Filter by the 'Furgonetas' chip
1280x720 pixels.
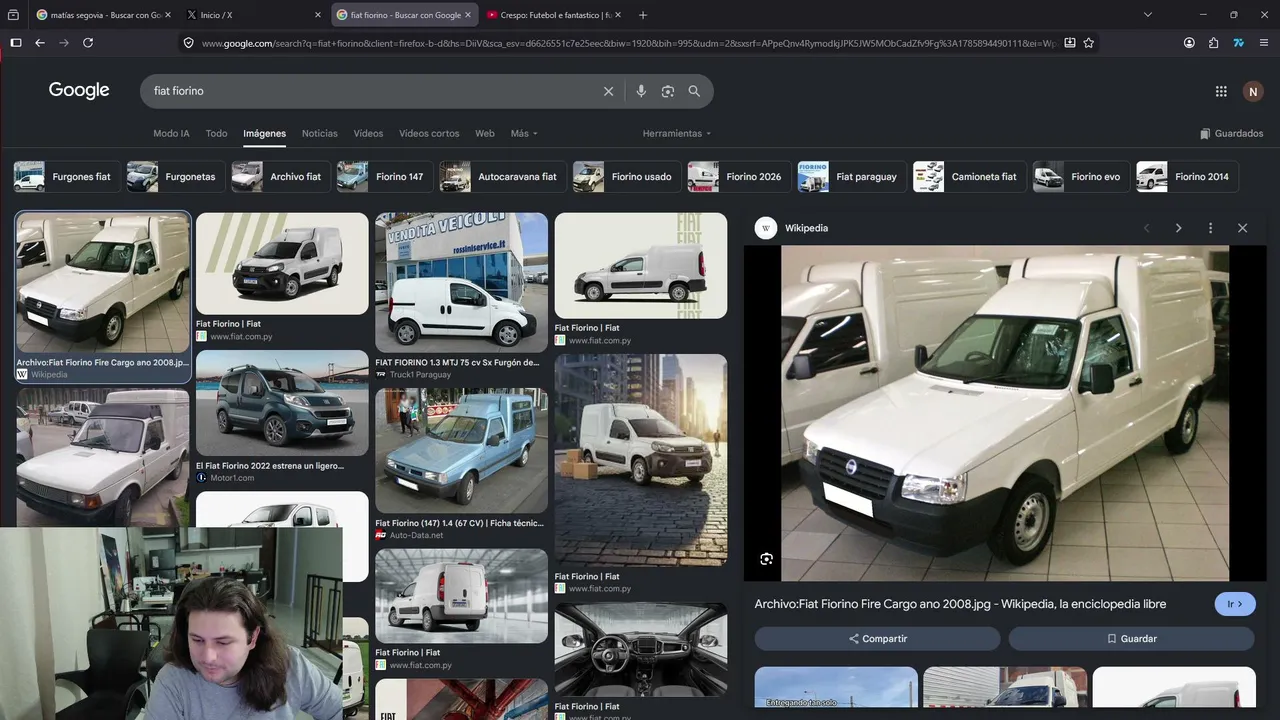175,177
